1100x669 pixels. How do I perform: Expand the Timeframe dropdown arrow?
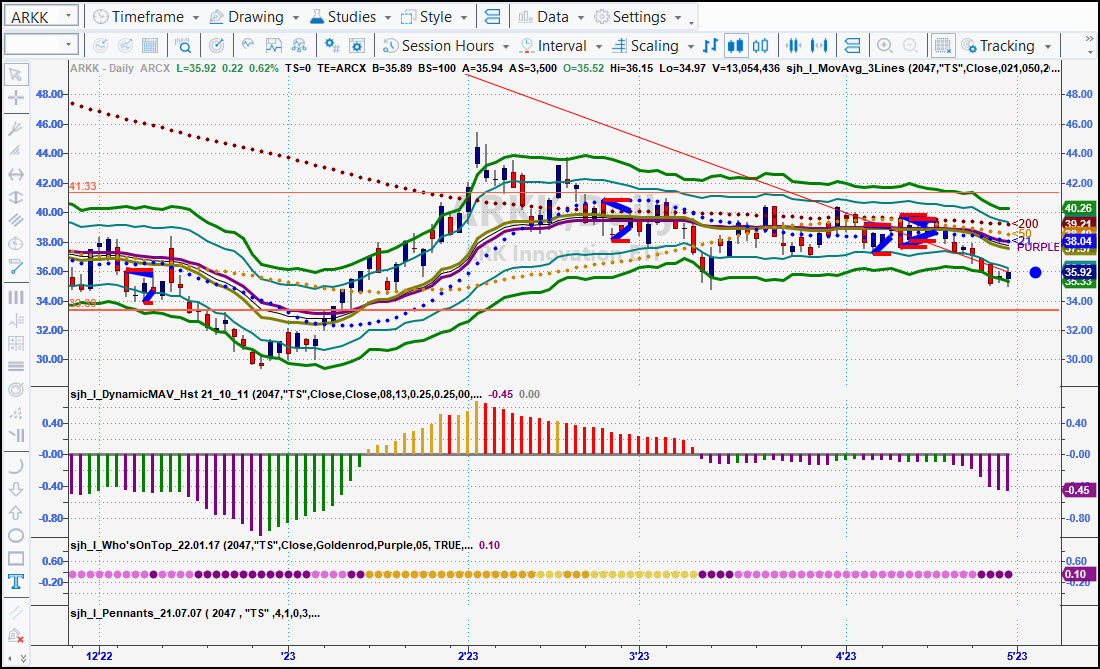(196, 17)
